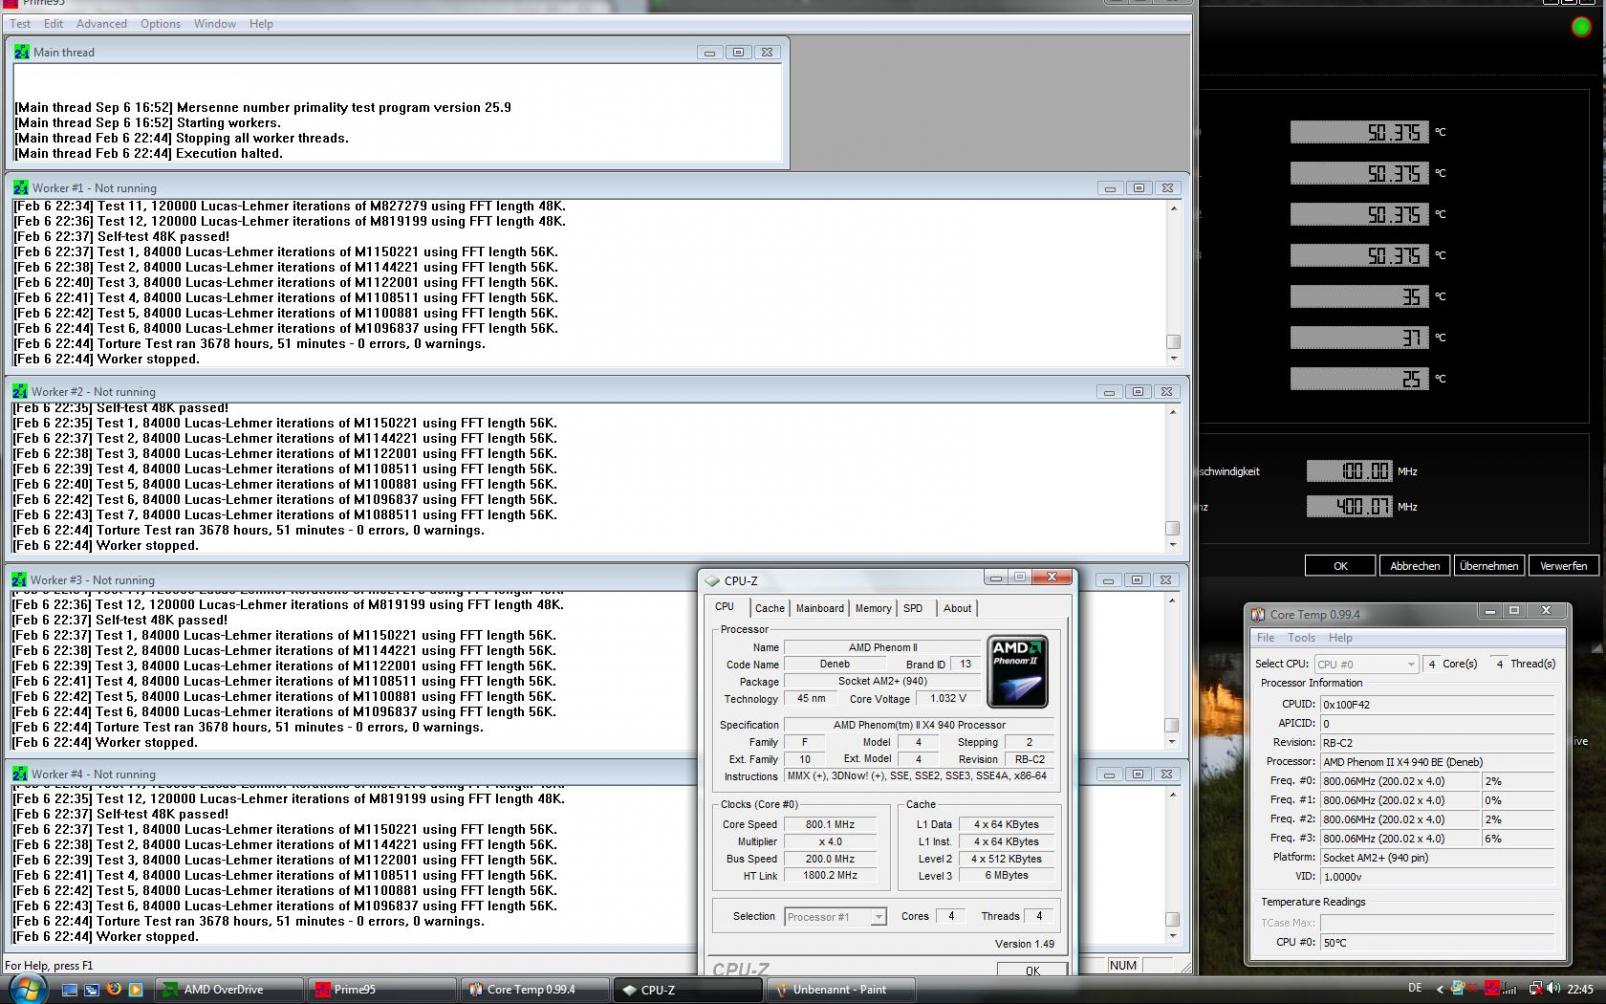Click the Prime95 icon in Main thread title
The width and height of the screenshot is (1606, 1004).
tap(22, 52)
